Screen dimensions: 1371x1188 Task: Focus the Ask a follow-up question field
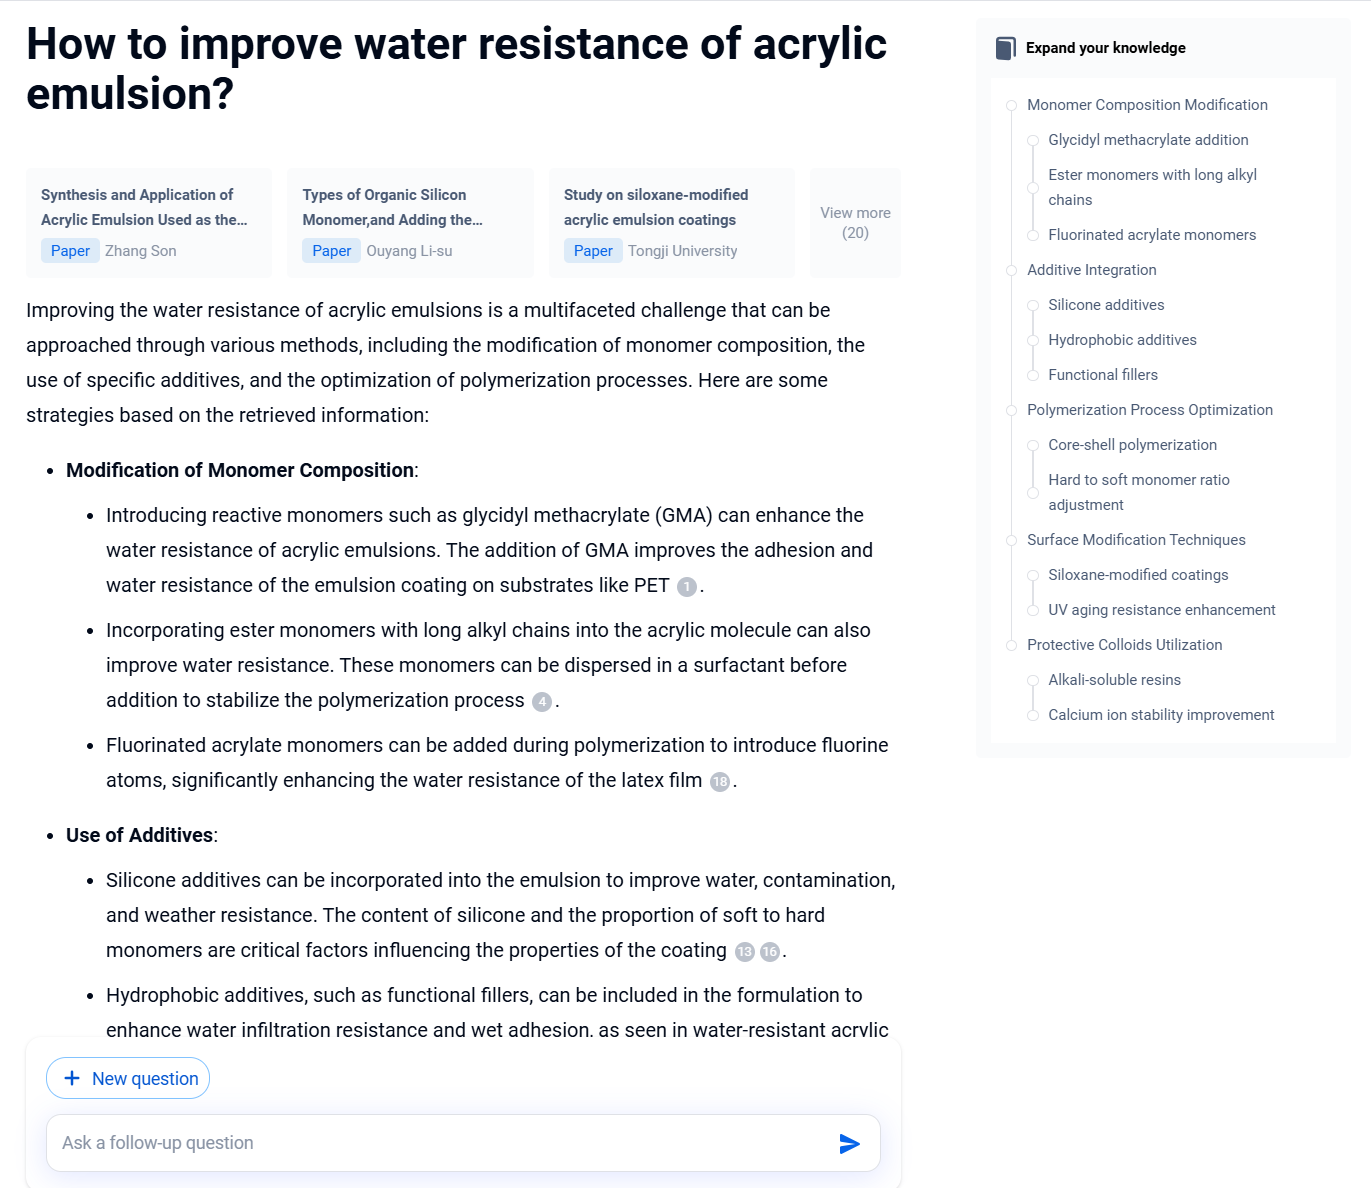[440, 1143]
